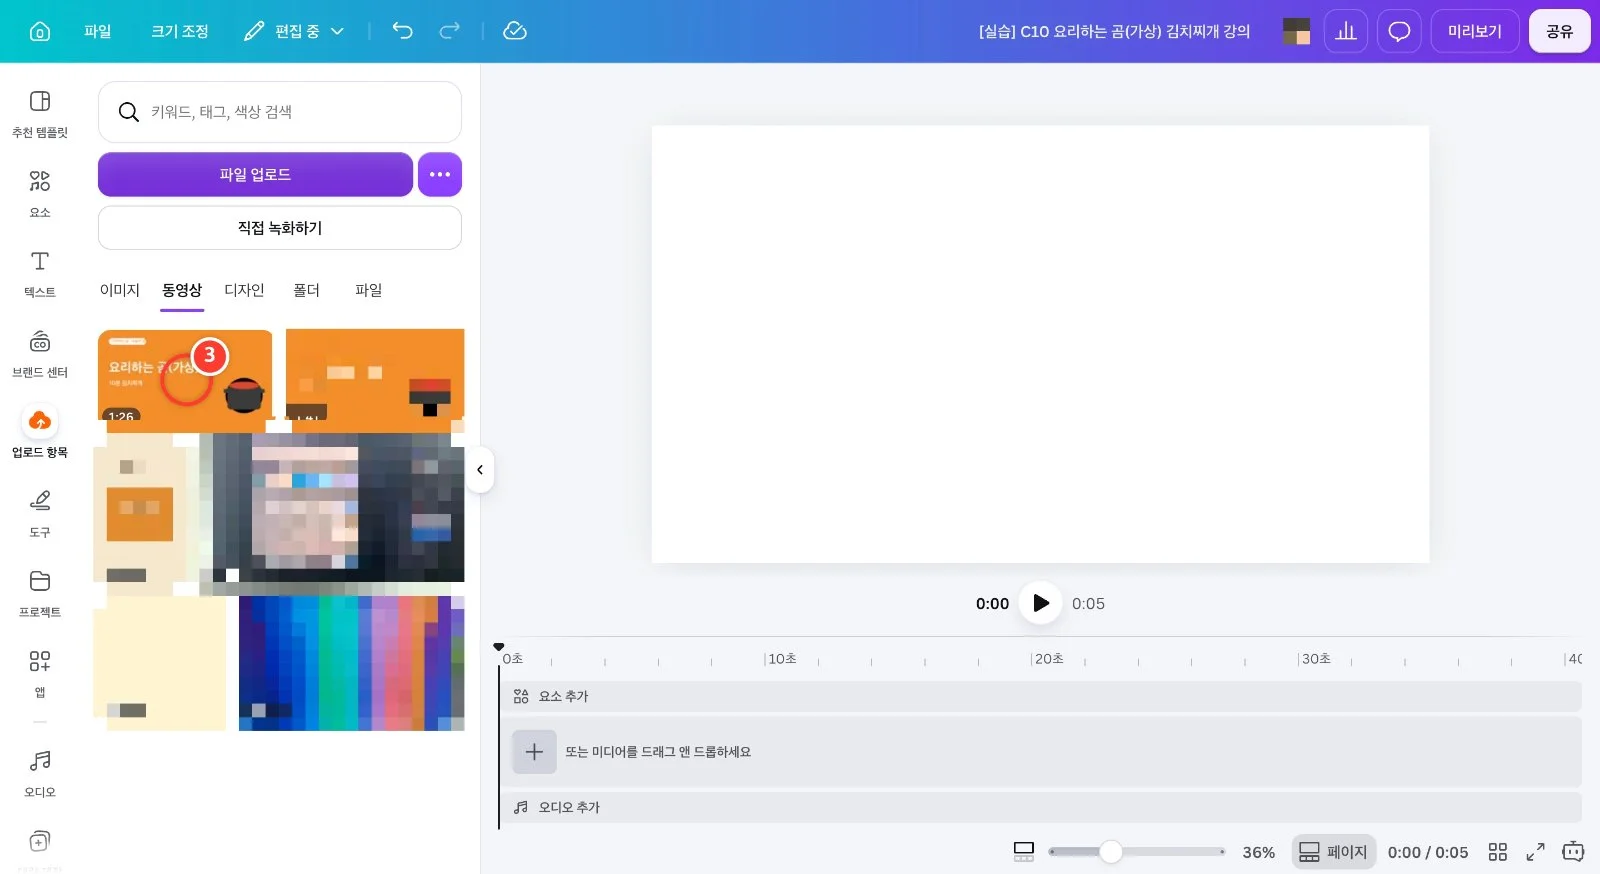
Task: Open the 오디오 audio panel
Action: coord(40,773)
